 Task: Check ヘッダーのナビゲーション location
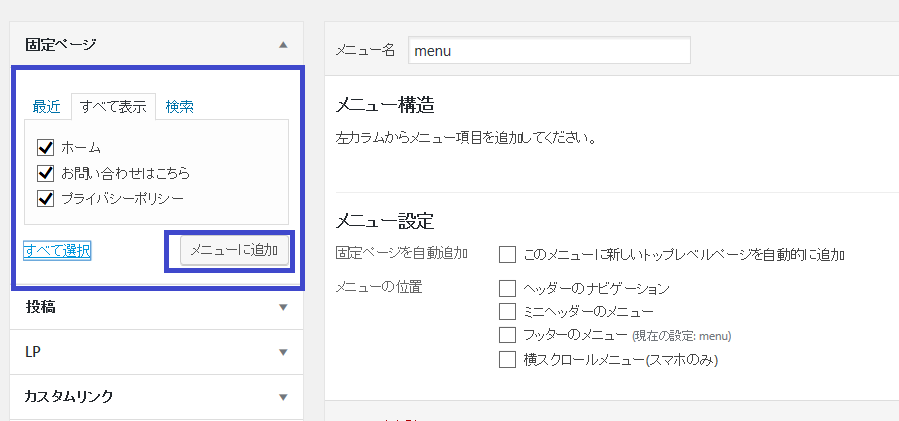coord(507,288)
